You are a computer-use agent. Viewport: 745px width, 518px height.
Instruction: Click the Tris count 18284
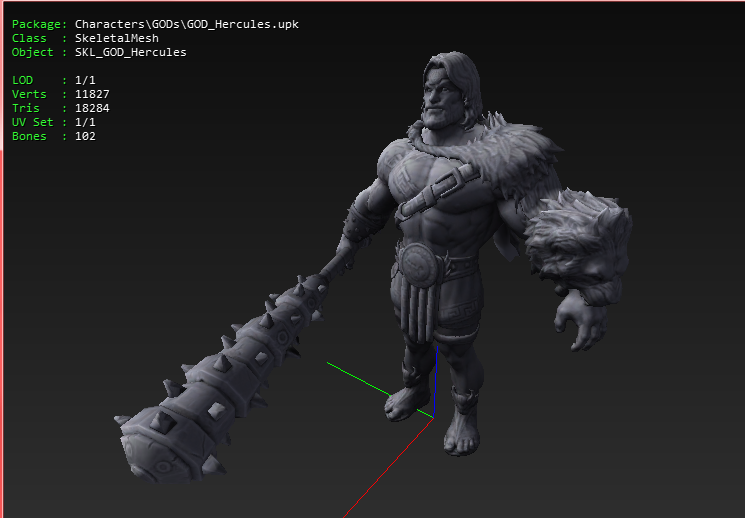92,108
